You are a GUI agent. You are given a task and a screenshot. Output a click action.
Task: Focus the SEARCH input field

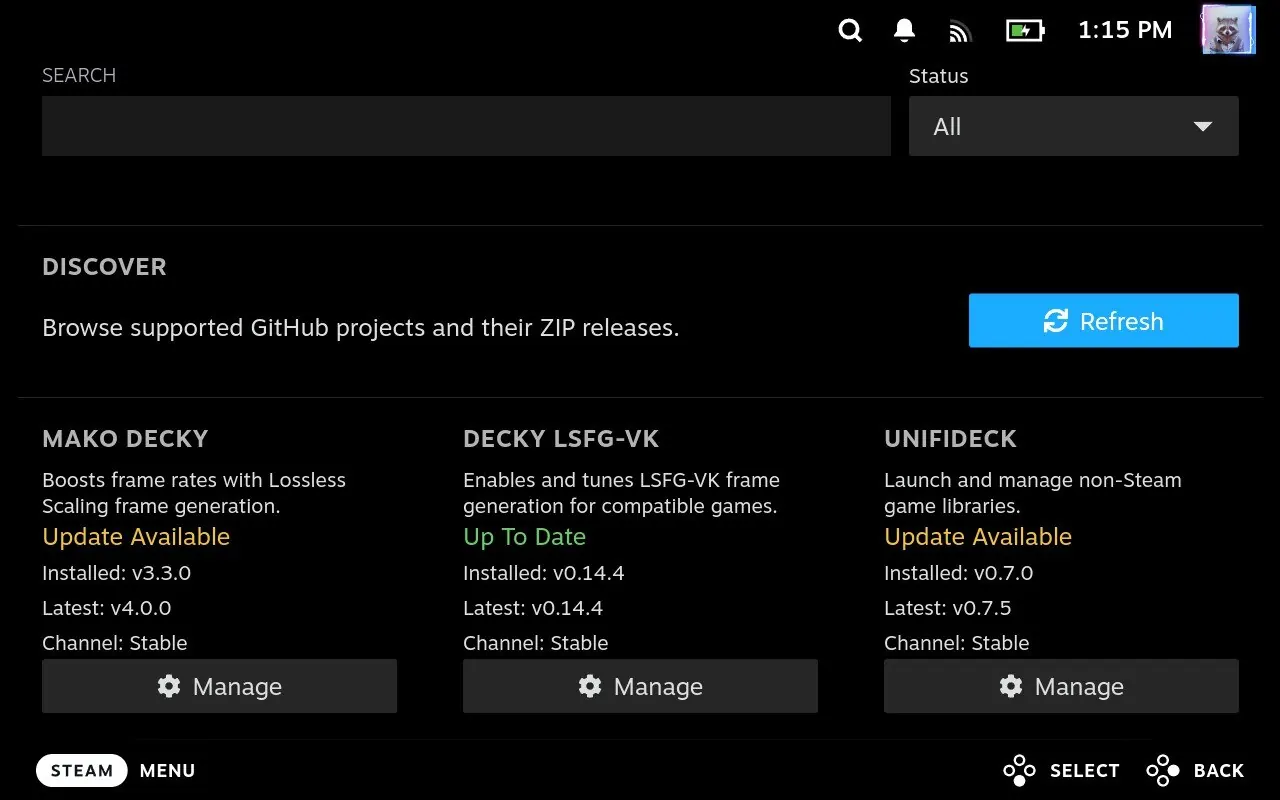pyautogui.click(x=466, y=126)
